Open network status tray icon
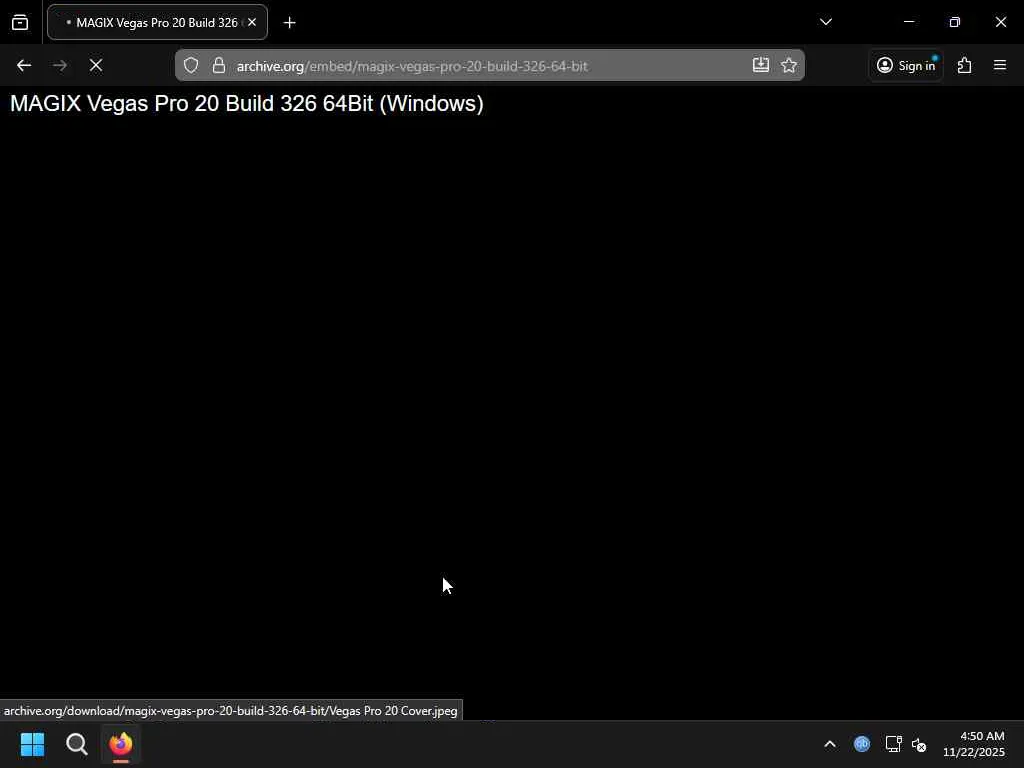 (x=893, y=744)
